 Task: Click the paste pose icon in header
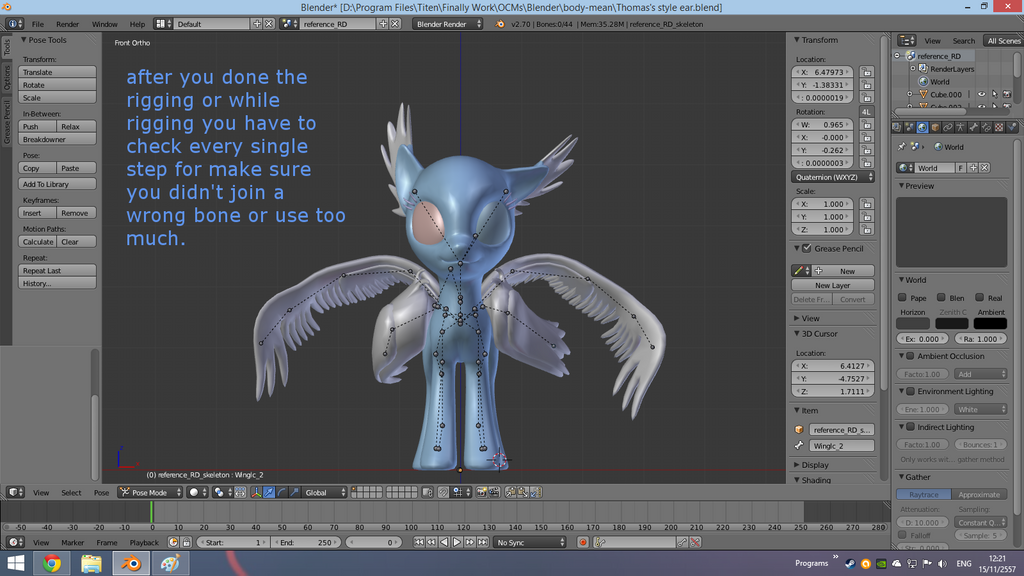522,492
